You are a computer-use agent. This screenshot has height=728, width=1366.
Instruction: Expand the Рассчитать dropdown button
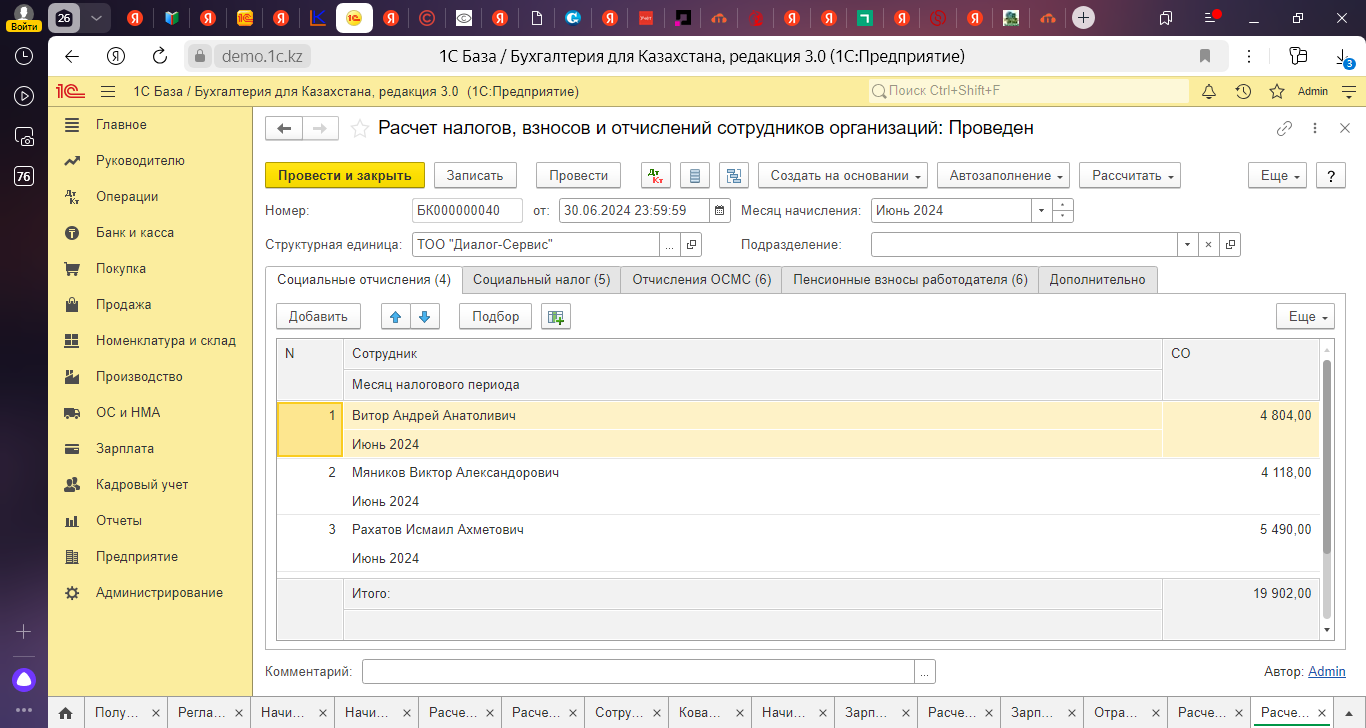coord(1130,175)
